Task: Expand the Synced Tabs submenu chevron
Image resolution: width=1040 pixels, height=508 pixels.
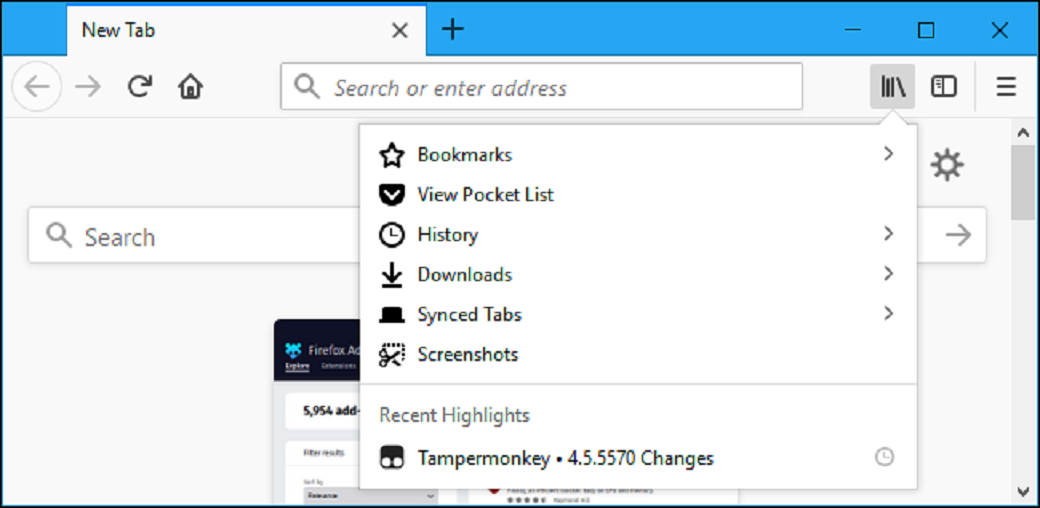Action: 889,313
